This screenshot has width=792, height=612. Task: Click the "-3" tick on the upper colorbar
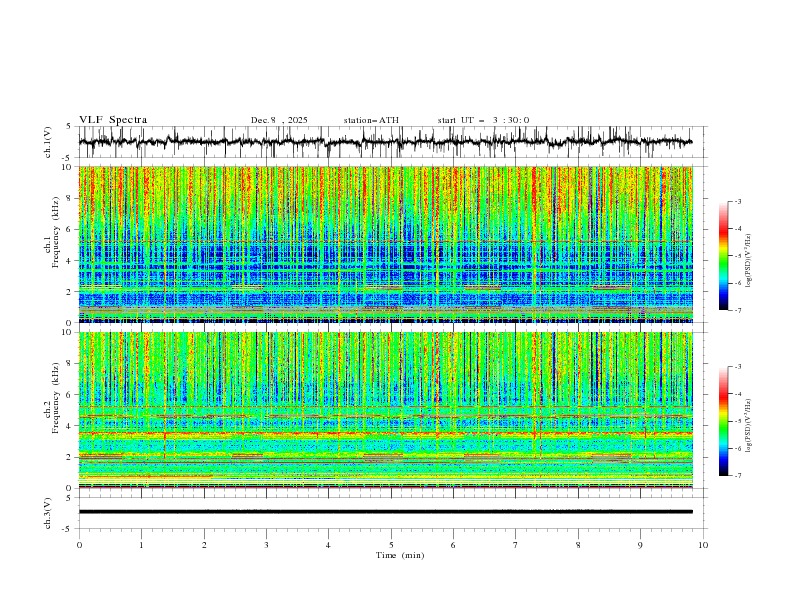737,201
